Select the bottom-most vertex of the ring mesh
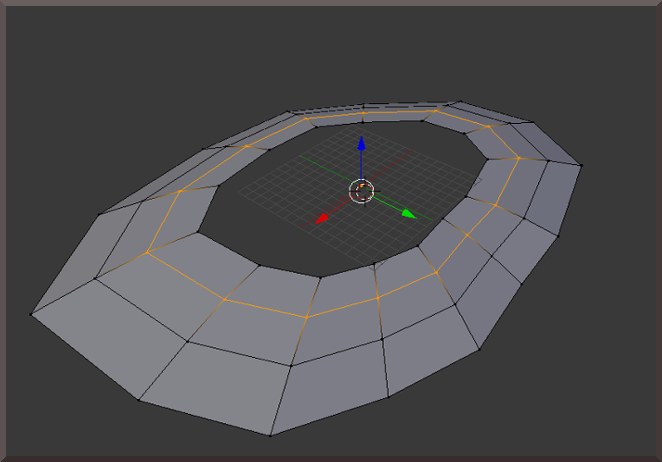 [270, 435]
